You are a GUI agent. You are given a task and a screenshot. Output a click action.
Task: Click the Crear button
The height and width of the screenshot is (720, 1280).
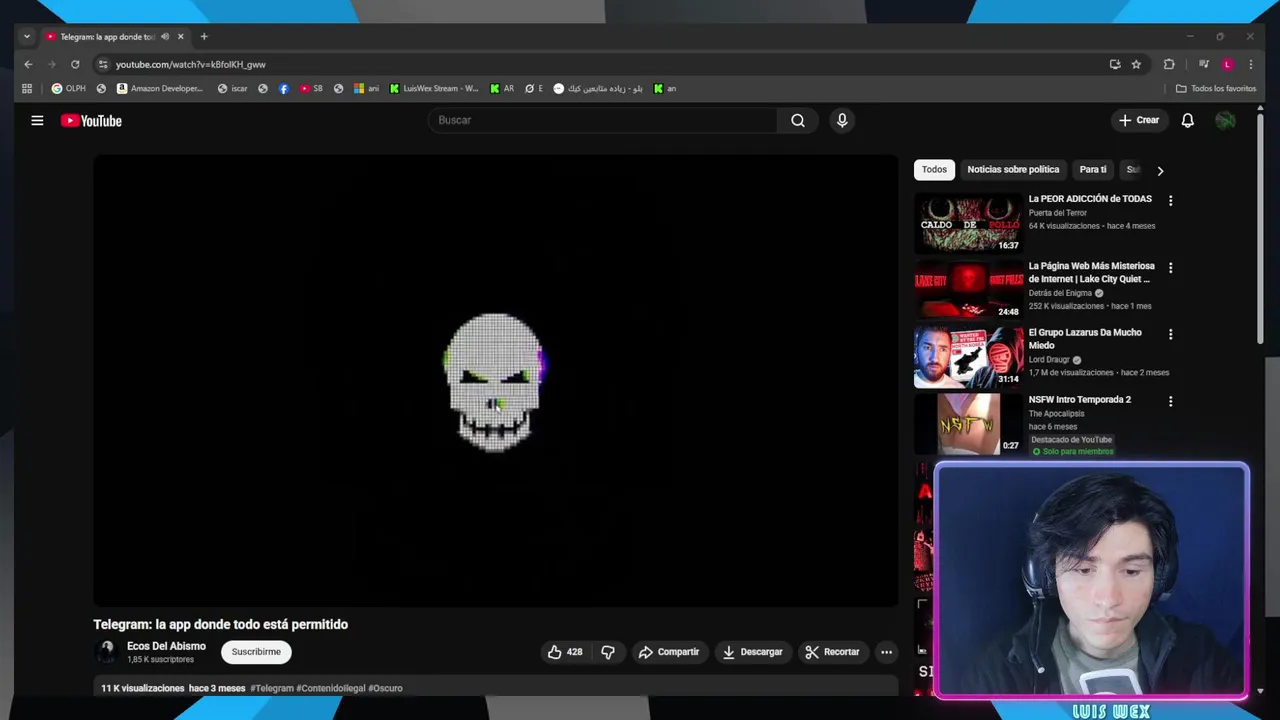click(x=1139, y=120)
